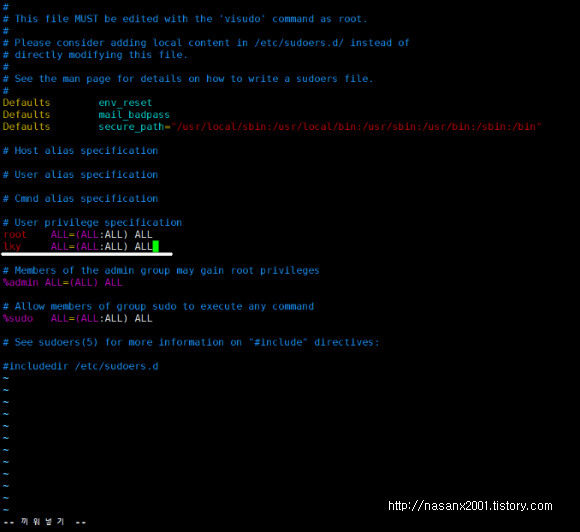Click the 'Allow members of group sudo' comment
The image size is (580, 532).
pyautogui.click(x=158, y=306)
